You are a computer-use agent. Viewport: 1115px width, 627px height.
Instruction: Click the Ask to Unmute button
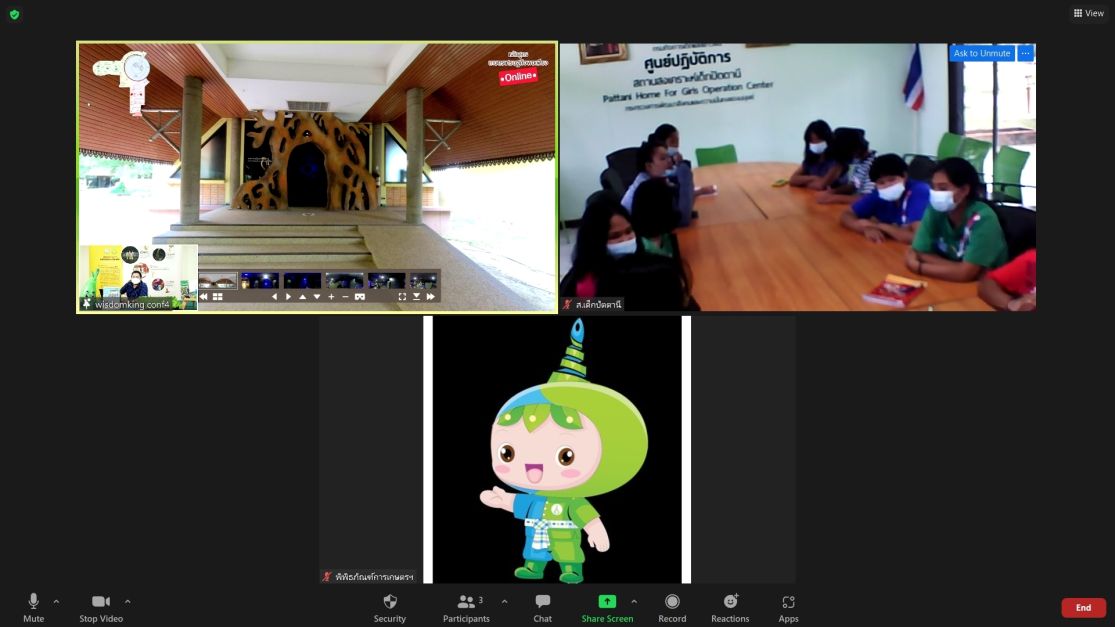tap(981, 53)
